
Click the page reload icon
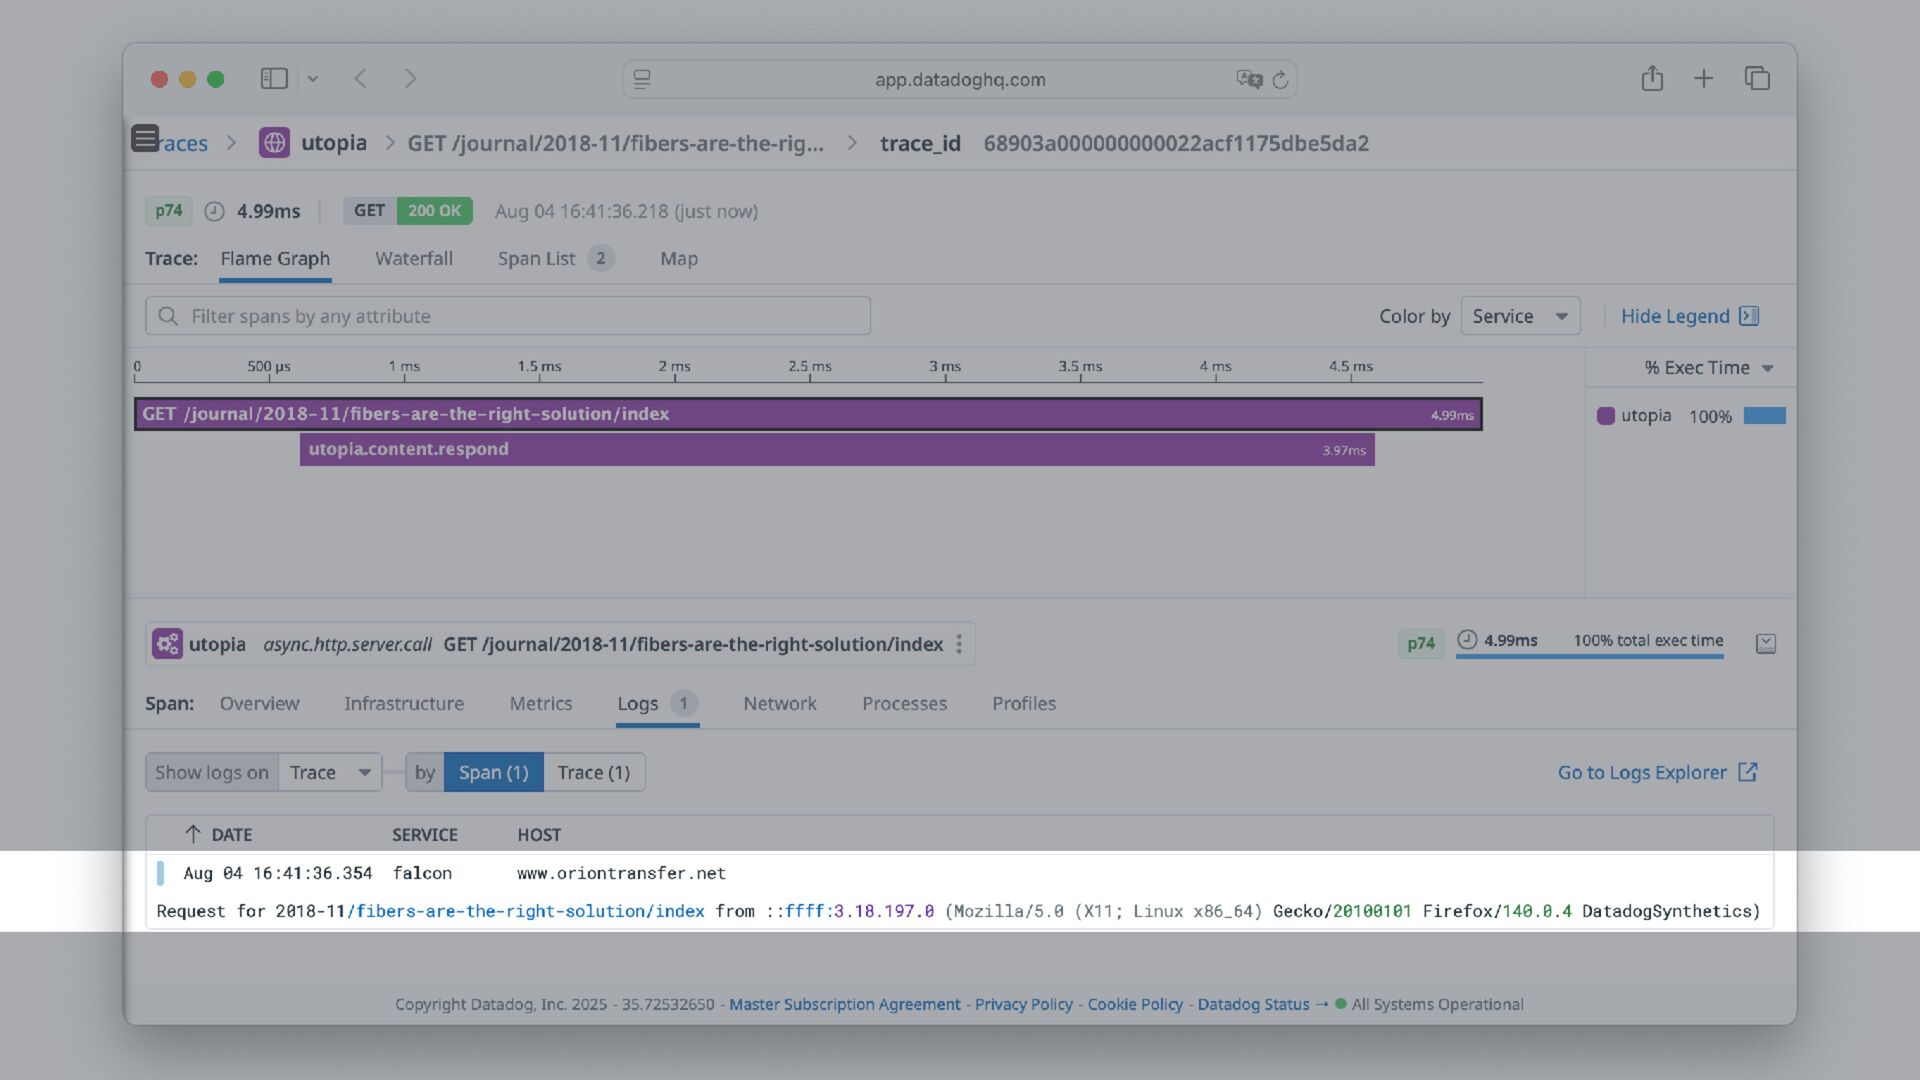(x=1280, y=80)
